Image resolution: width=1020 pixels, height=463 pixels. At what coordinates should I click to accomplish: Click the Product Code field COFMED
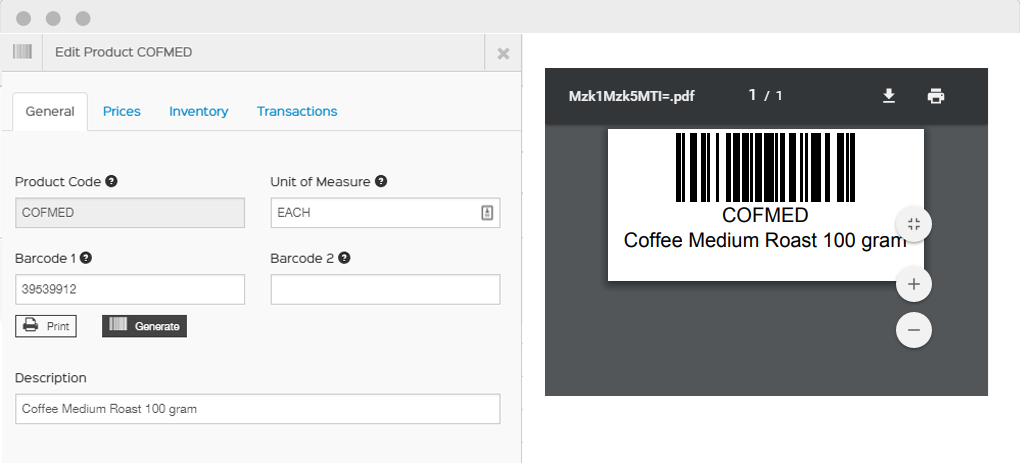pos(130,213)
